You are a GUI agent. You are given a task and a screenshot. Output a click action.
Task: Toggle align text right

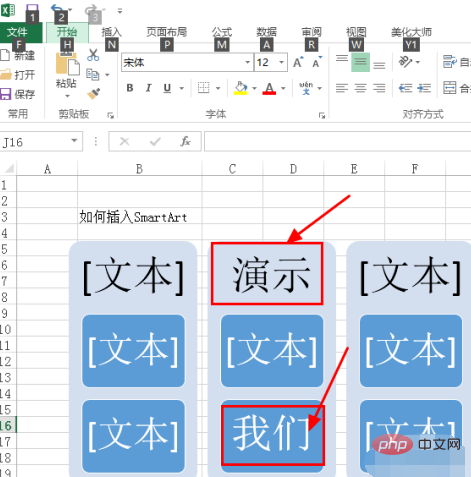[x=379, y=88]
